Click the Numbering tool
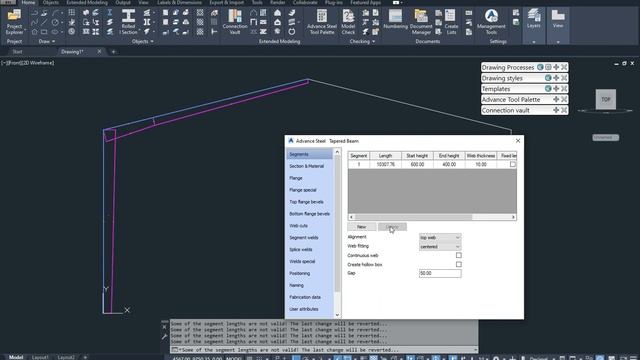Screen dimensions: 640x360 [395, 20]
